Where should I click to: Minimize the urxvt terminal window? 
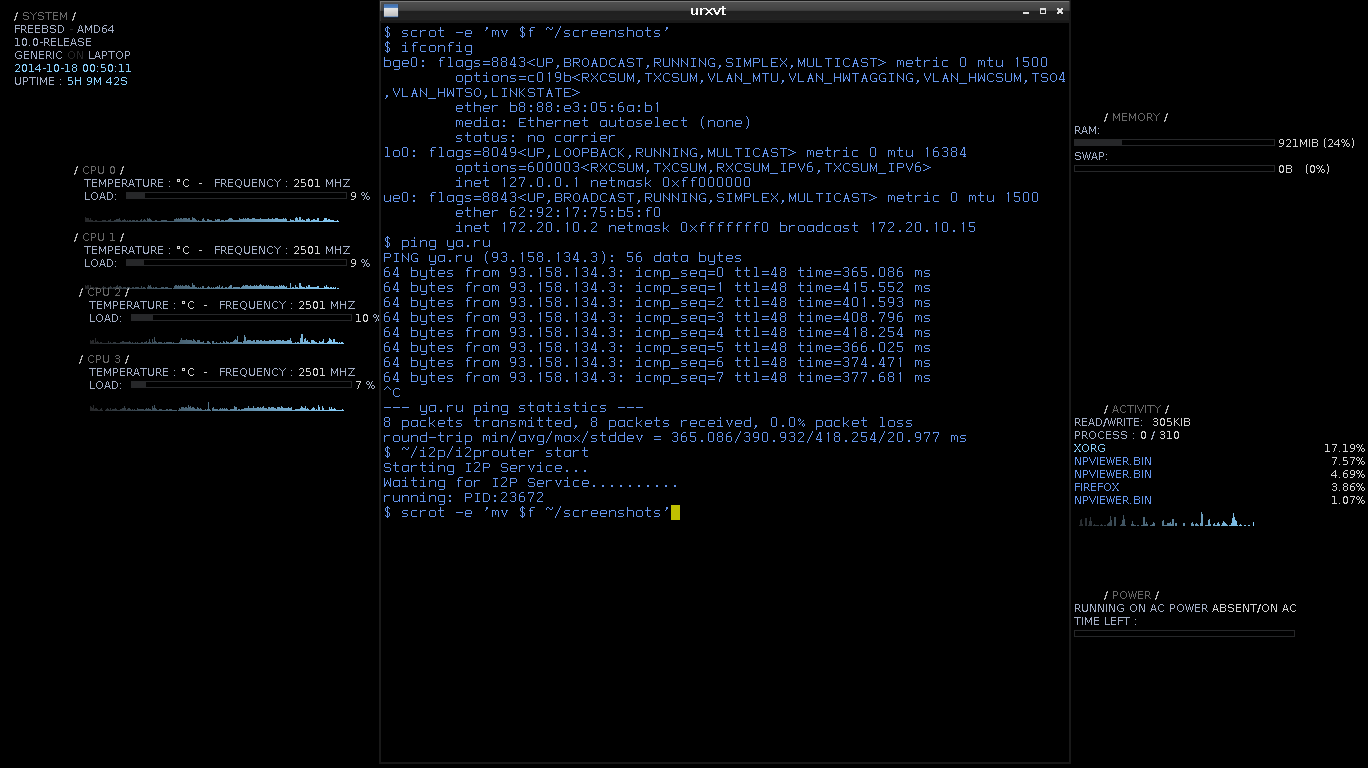pos(1026,11)
